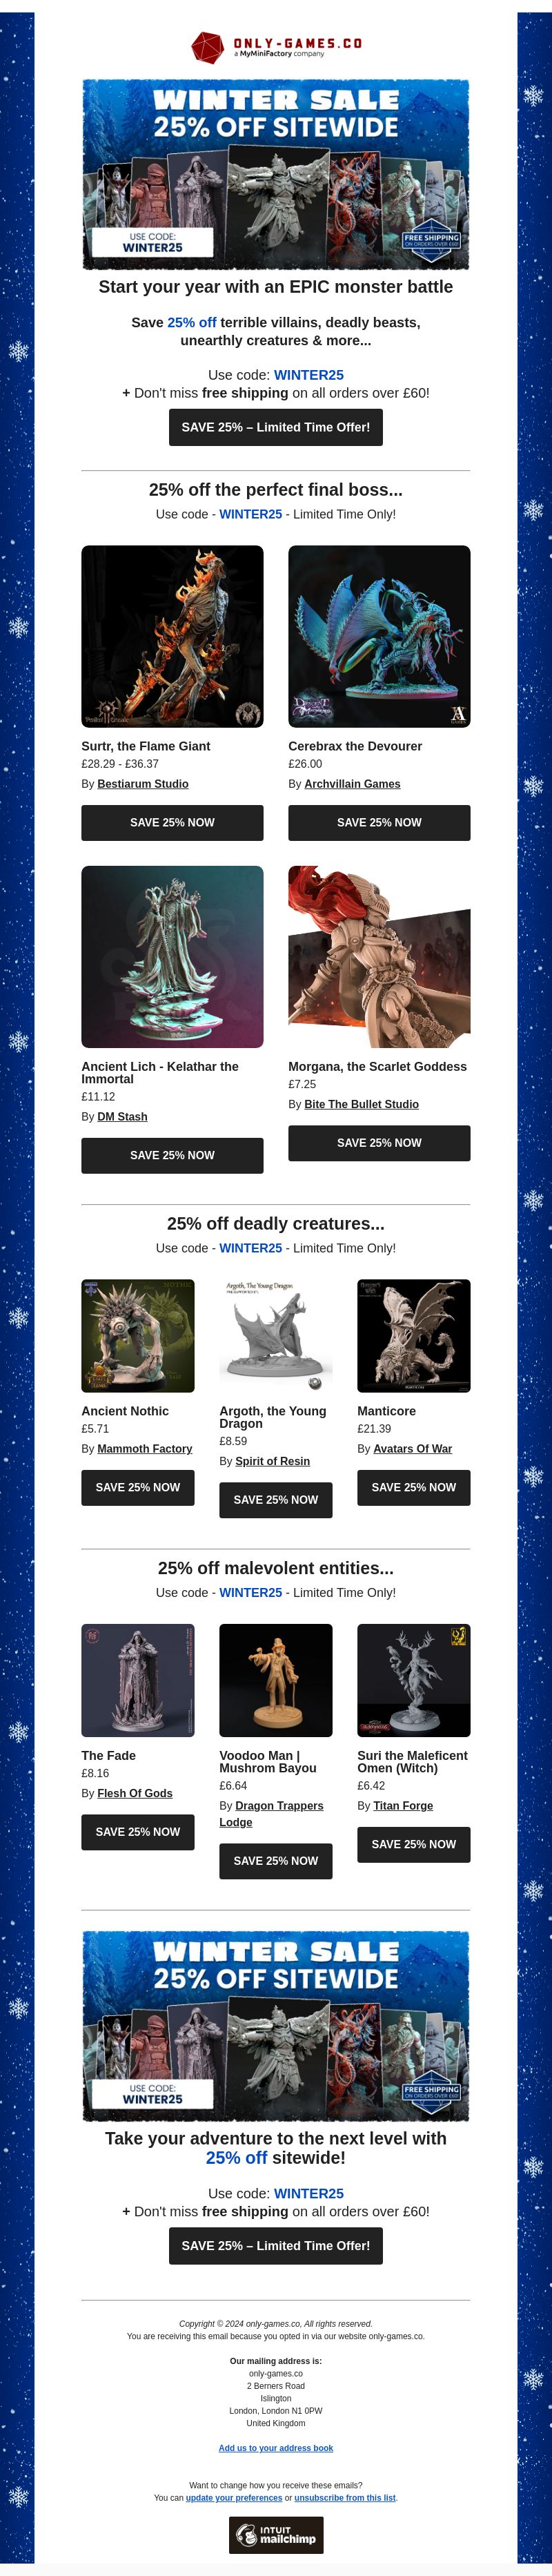Open Surtr, the Flame Giant image
The height and width of the screenshot is (2576, 552).
pyautogui.click(x=172, y=636)
